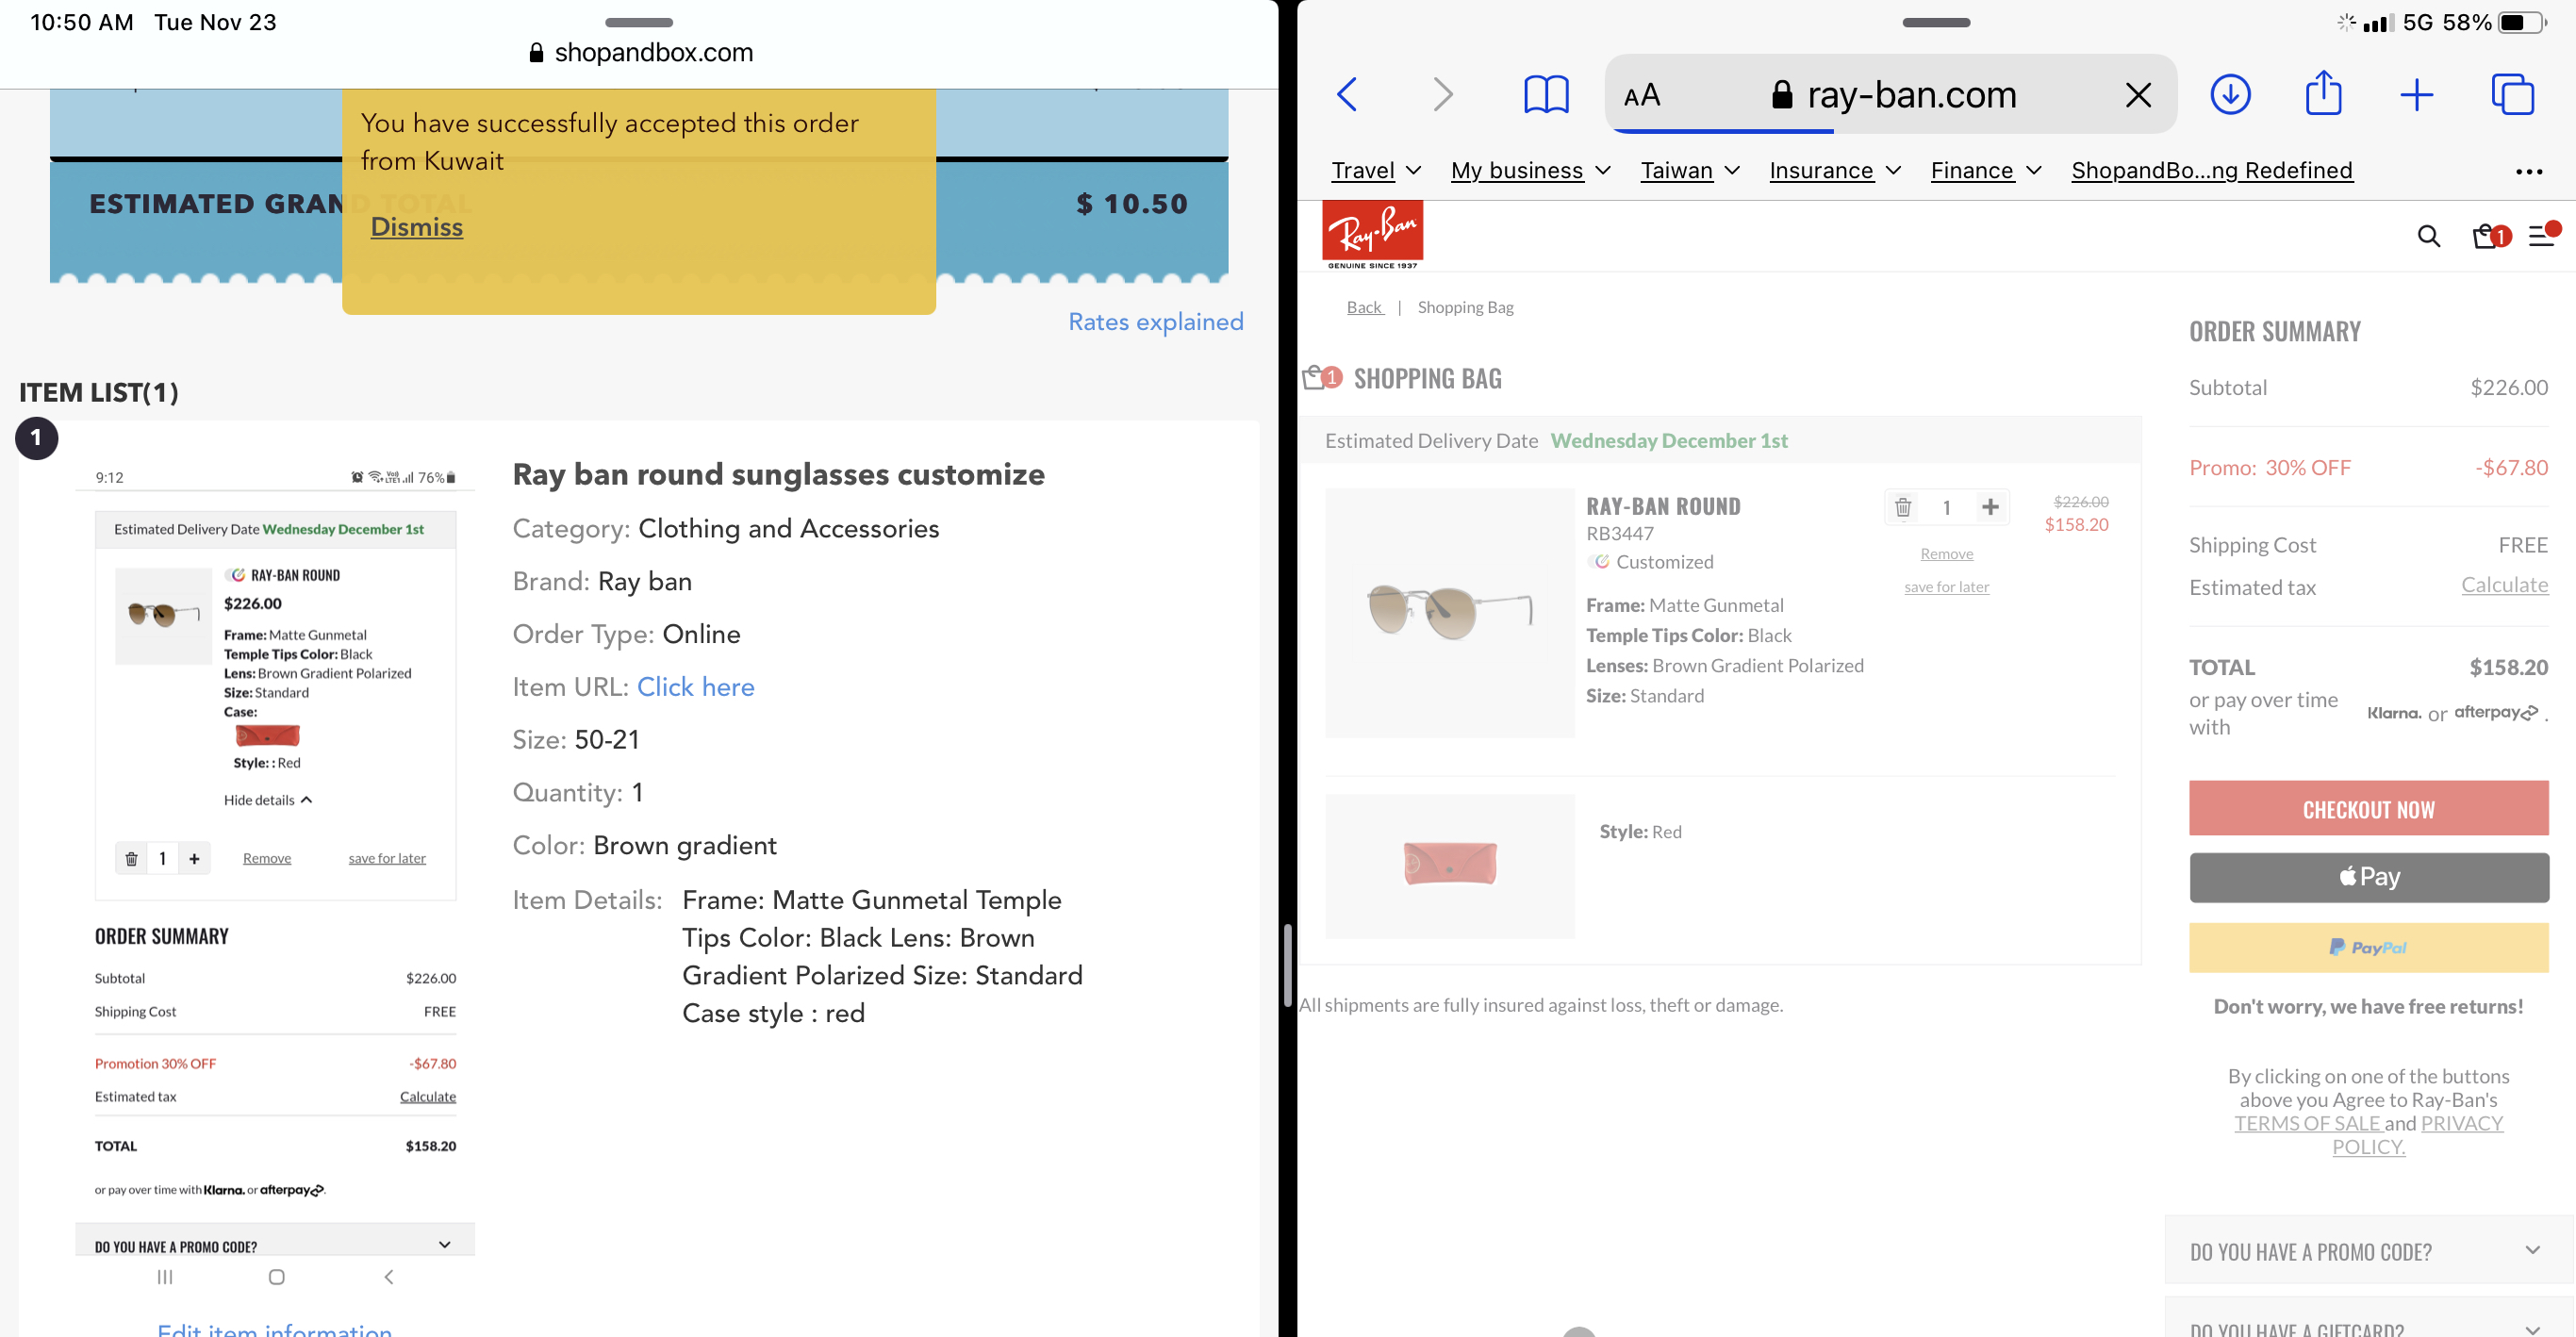
Task: Open a new tab with plus icon
Action: 2416,95
